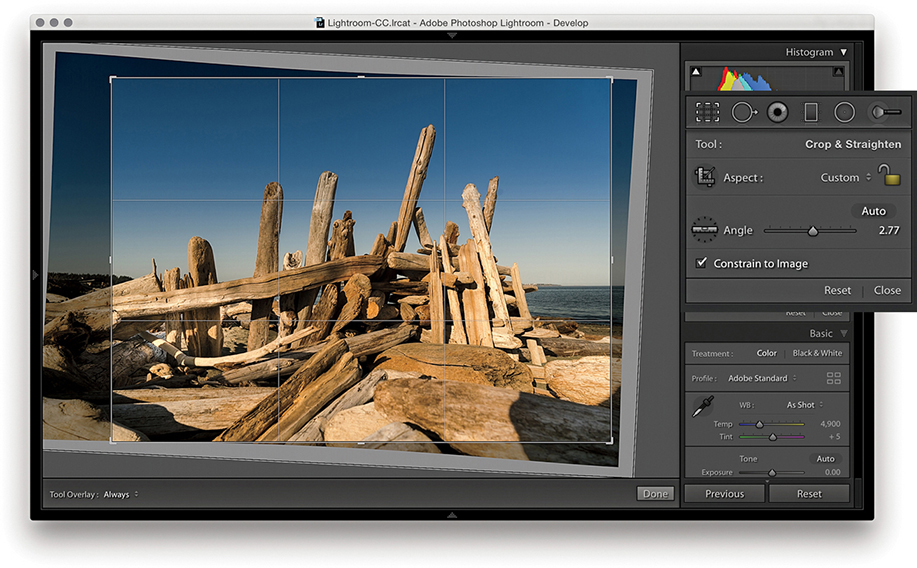The image size is (917, 568).
Task: Select the Adjustment Brush tool
Action: click(x=884, y=112)
